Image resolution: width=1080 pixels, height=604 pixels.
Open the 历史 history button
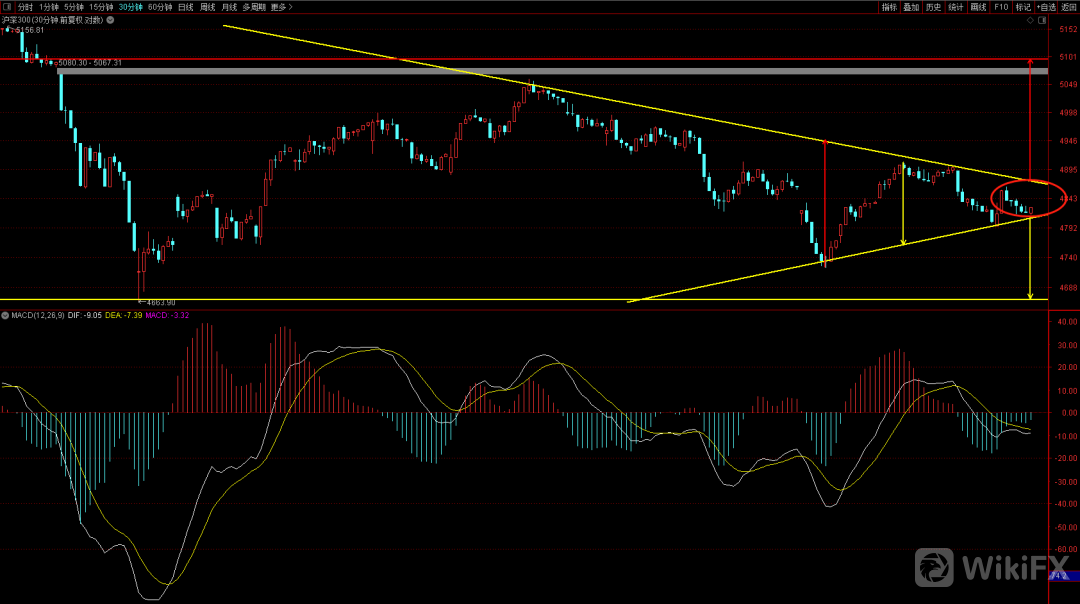point(933,7)
